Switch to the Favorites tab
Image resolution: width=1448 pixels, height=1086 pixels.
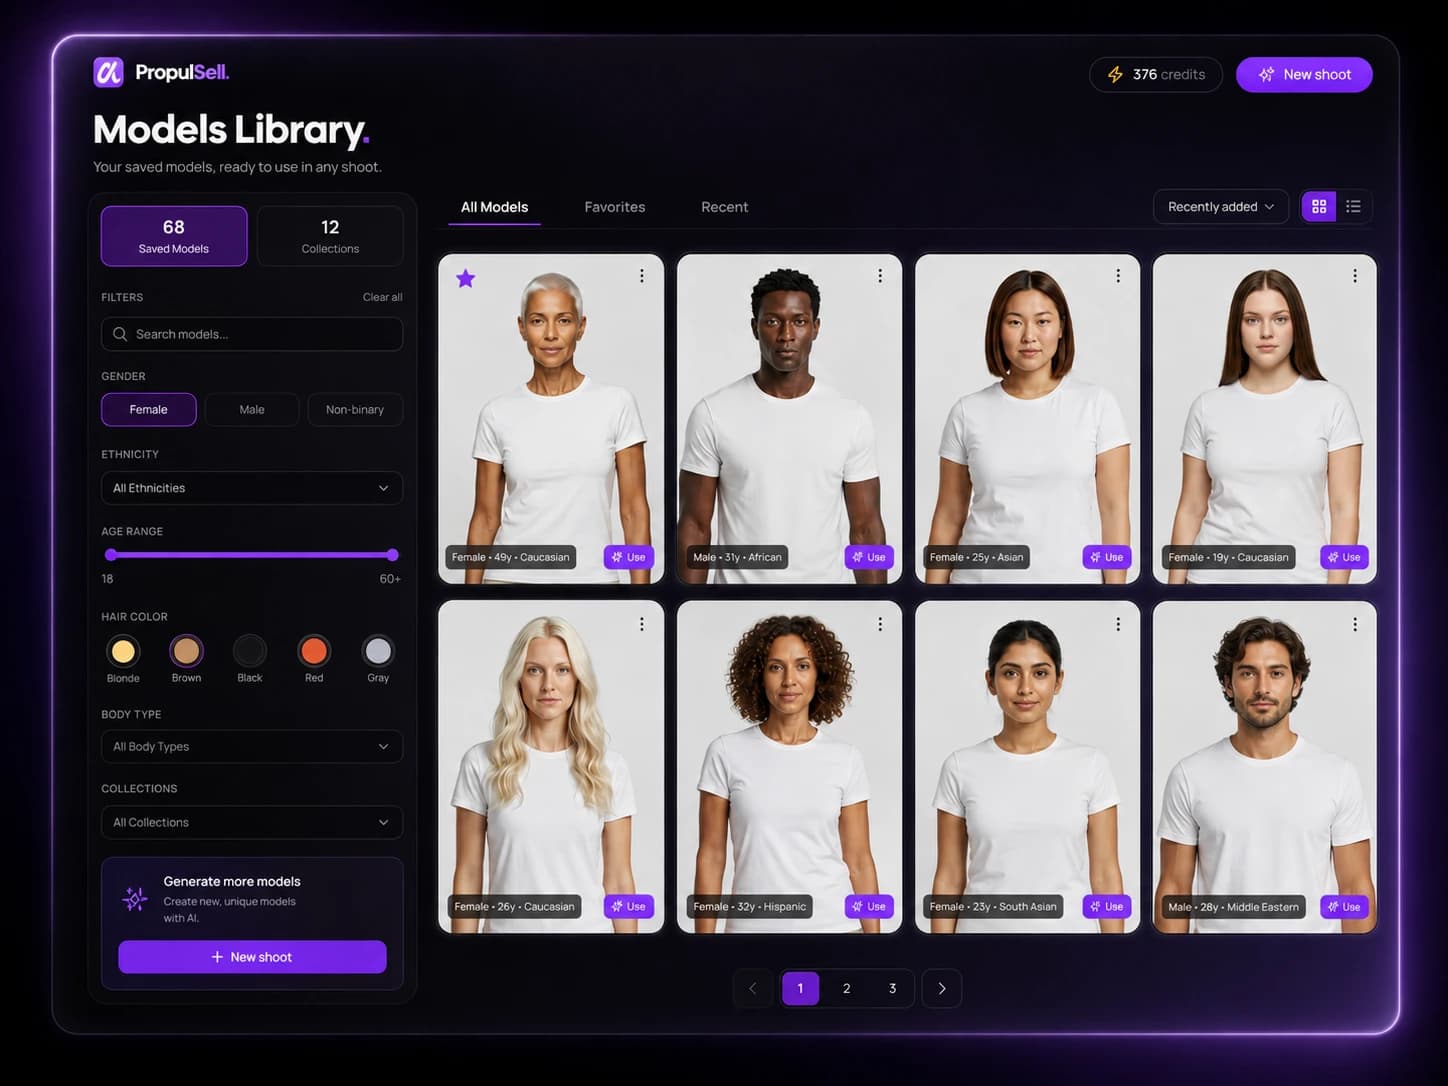[x=615, y=207]
